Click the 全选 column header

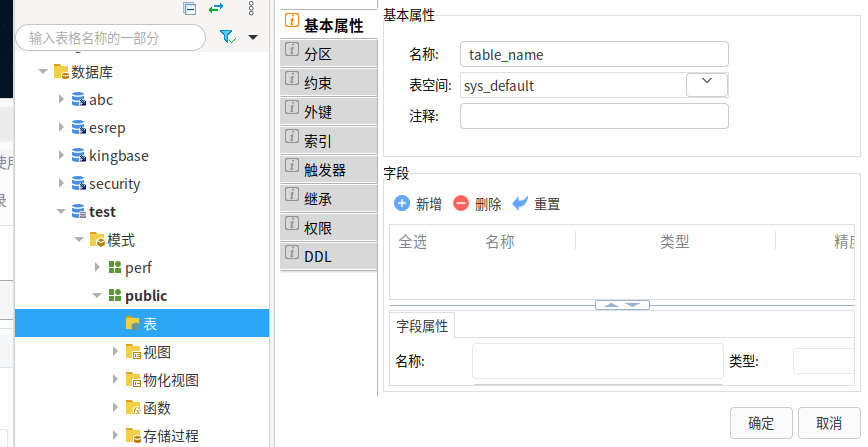[x=413, y=242]
